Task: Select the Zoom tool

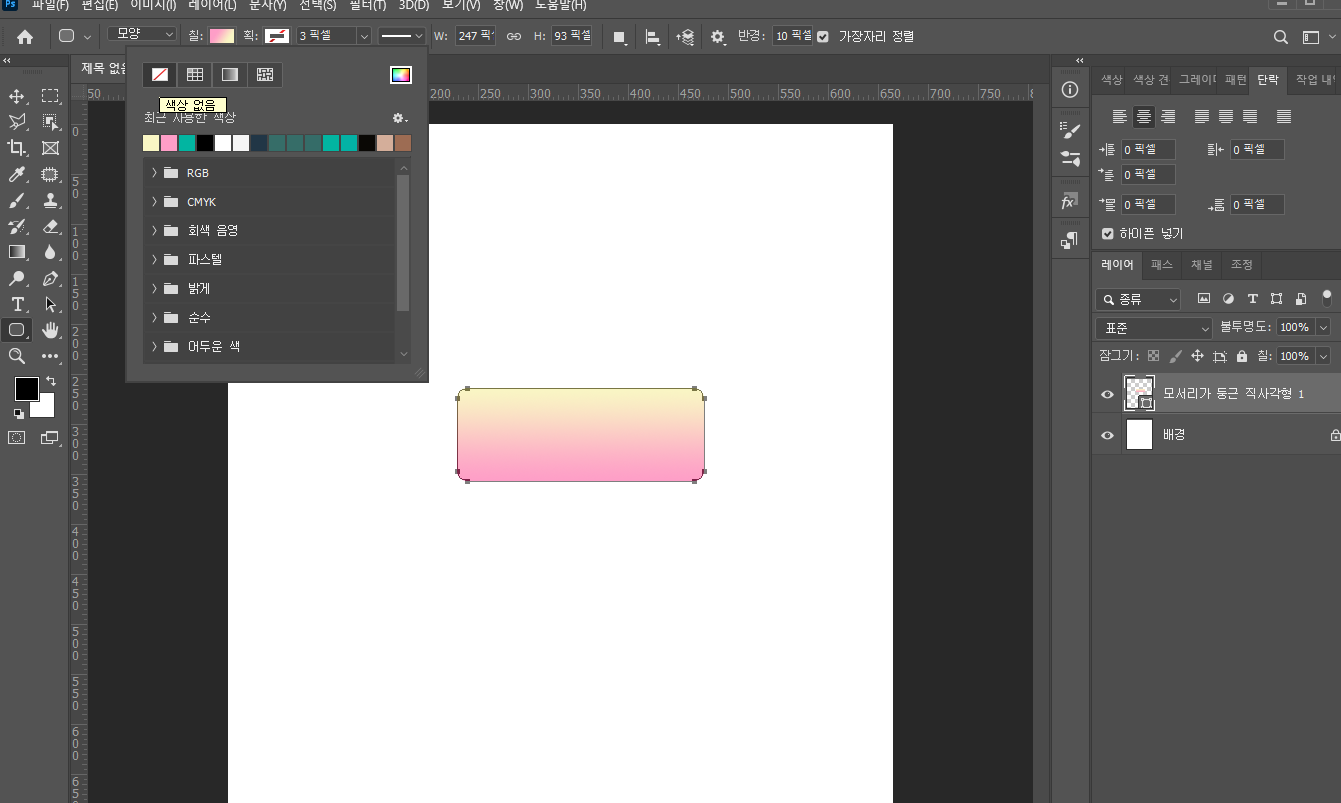Action: tap(17, 356)
